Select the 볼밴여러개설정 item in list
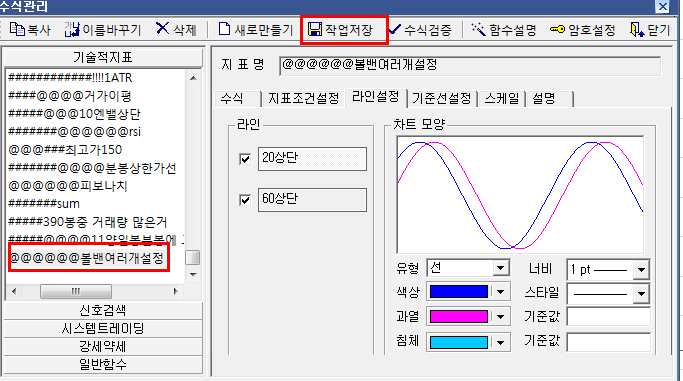 click(87, 258)
